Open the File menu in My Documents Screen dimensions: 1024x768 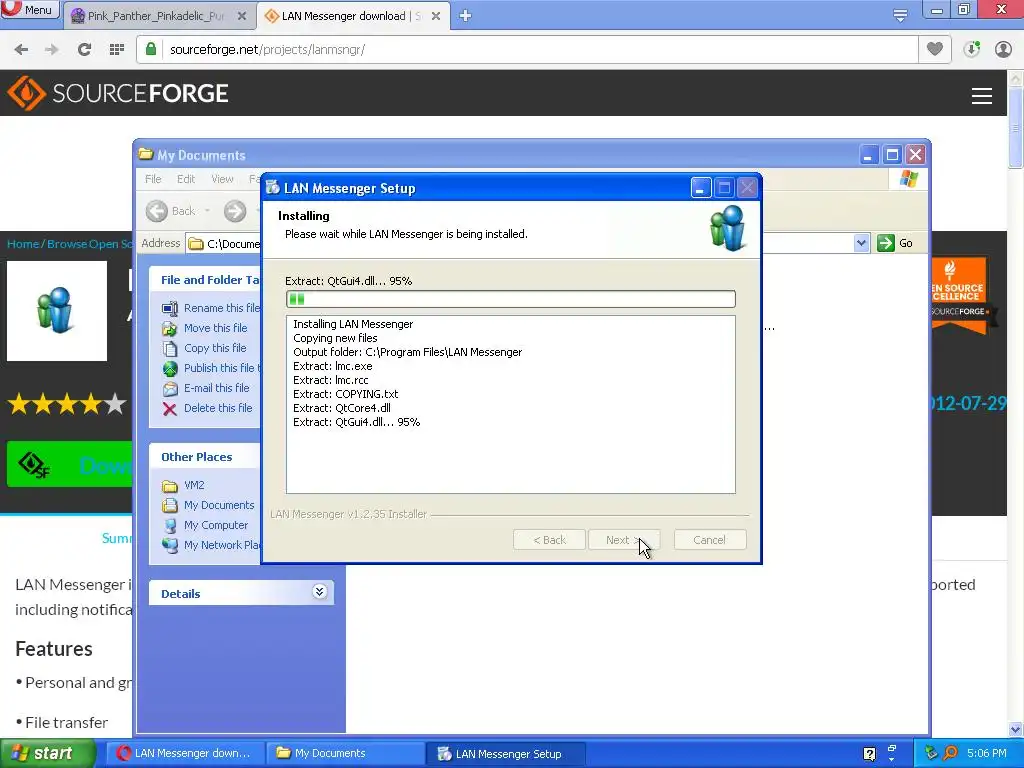(153, 179)
